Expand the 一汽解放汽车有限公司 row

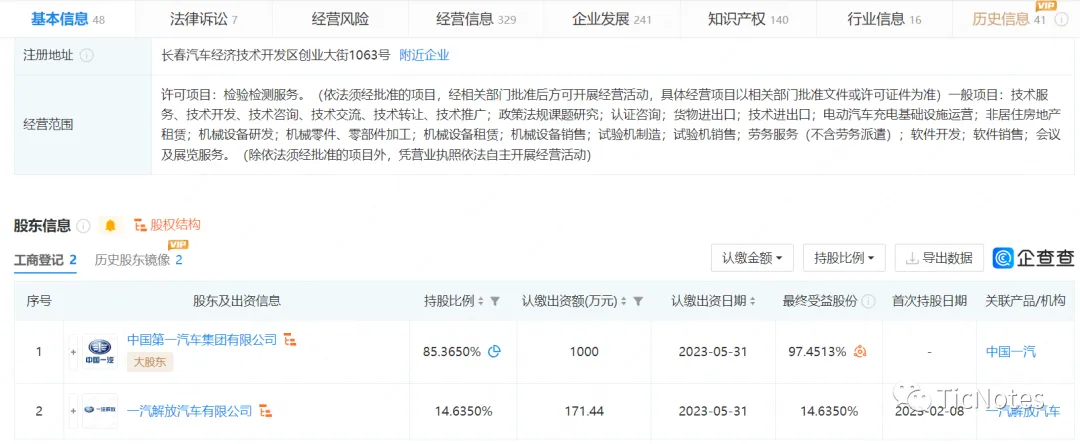73,411
